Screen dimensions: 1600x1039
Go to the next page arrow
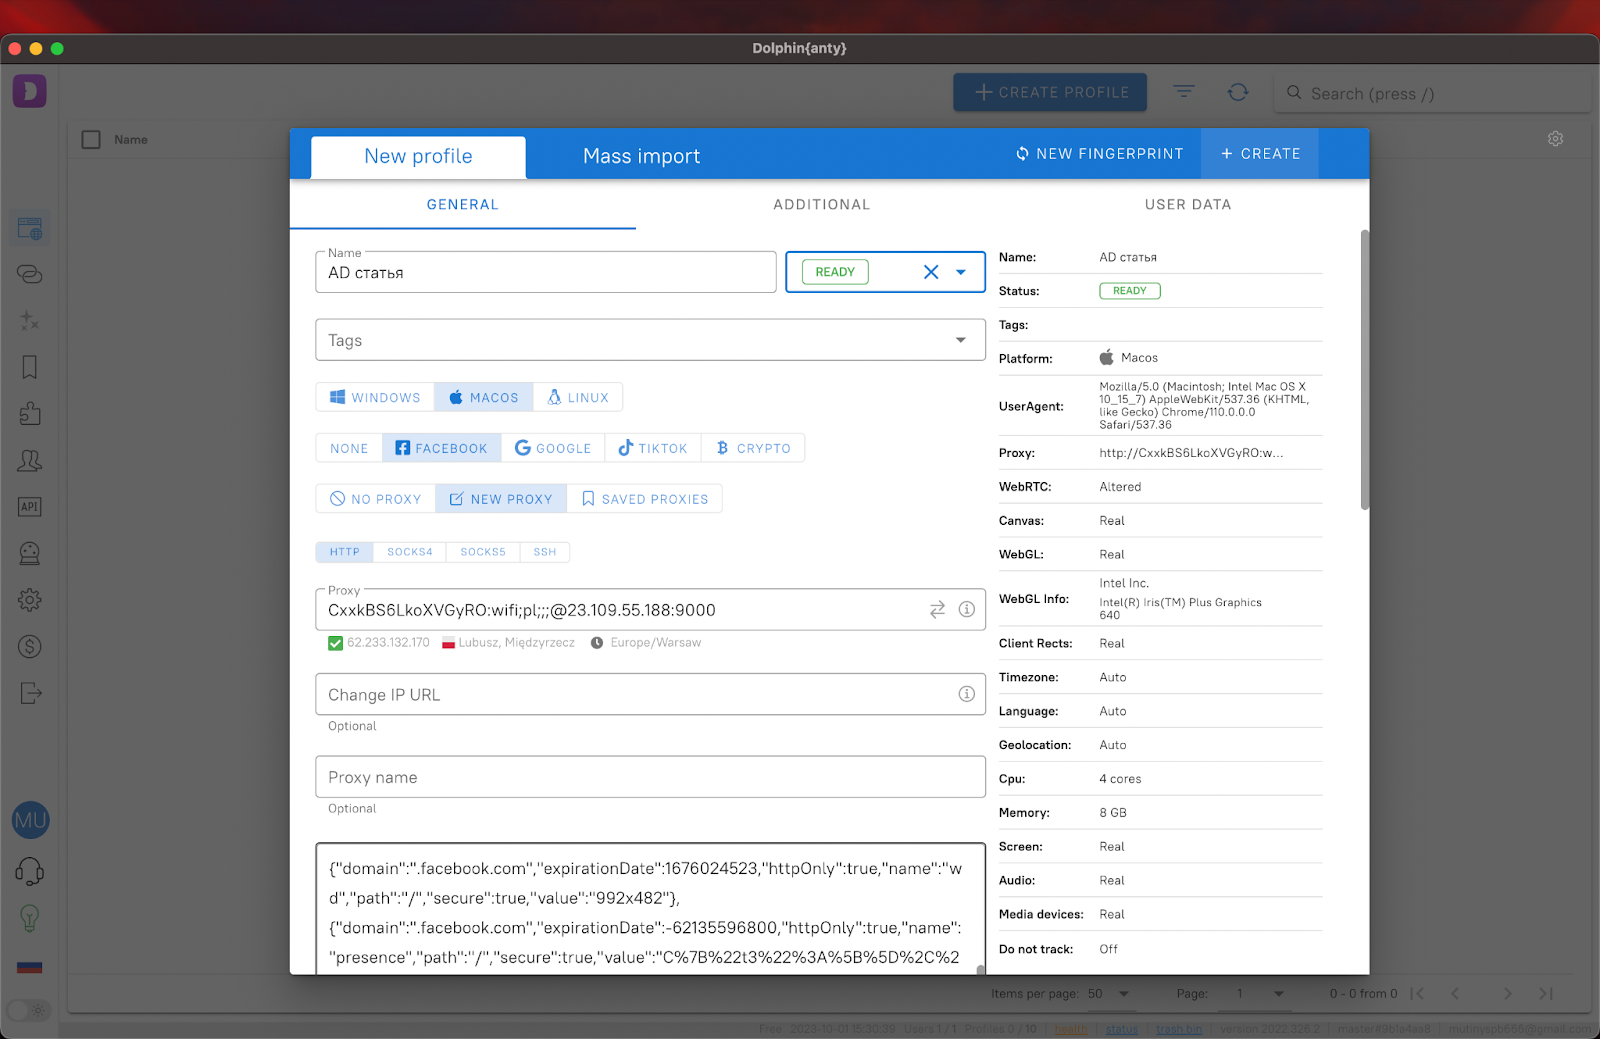point(1507,994)
